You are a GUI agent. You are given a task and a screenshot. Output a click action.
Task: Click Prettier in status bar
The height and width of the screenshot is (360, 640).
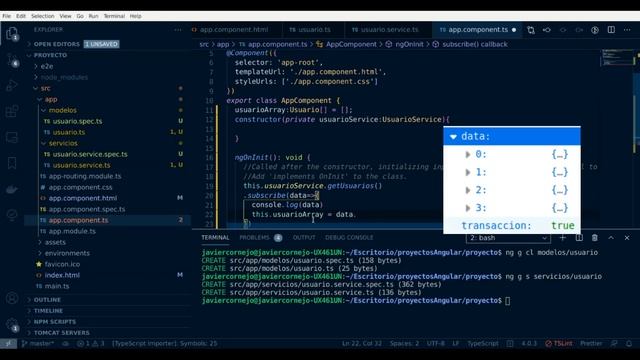[591, 344]
